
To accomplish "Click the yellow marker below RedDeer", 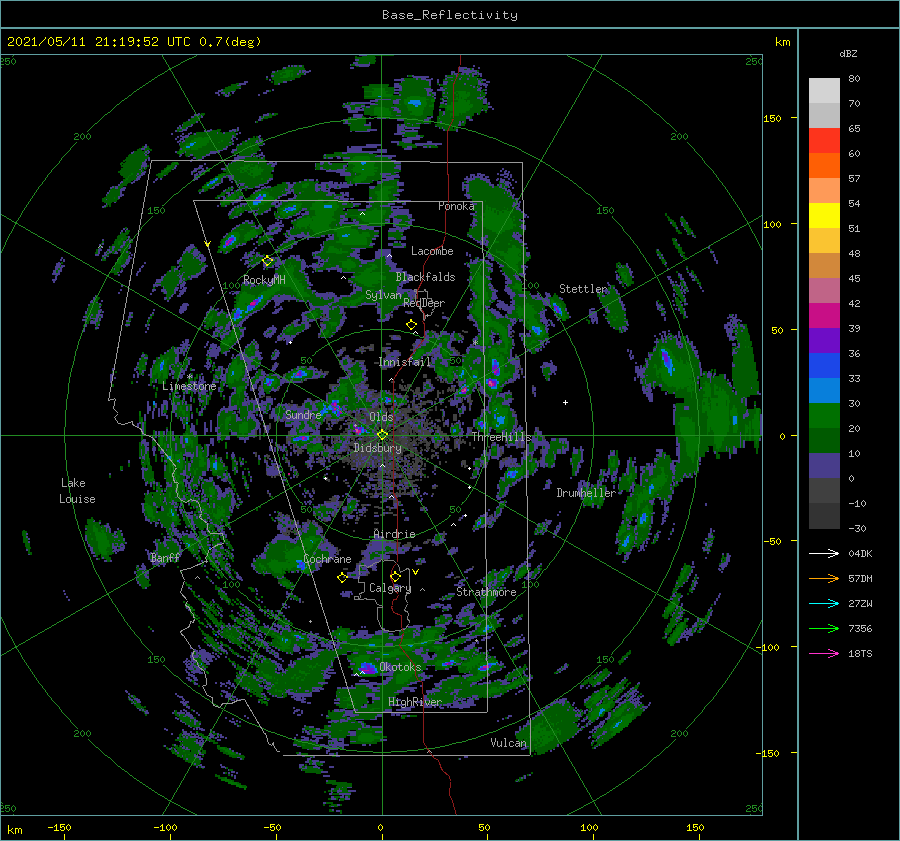I will (x=411, y=325).
